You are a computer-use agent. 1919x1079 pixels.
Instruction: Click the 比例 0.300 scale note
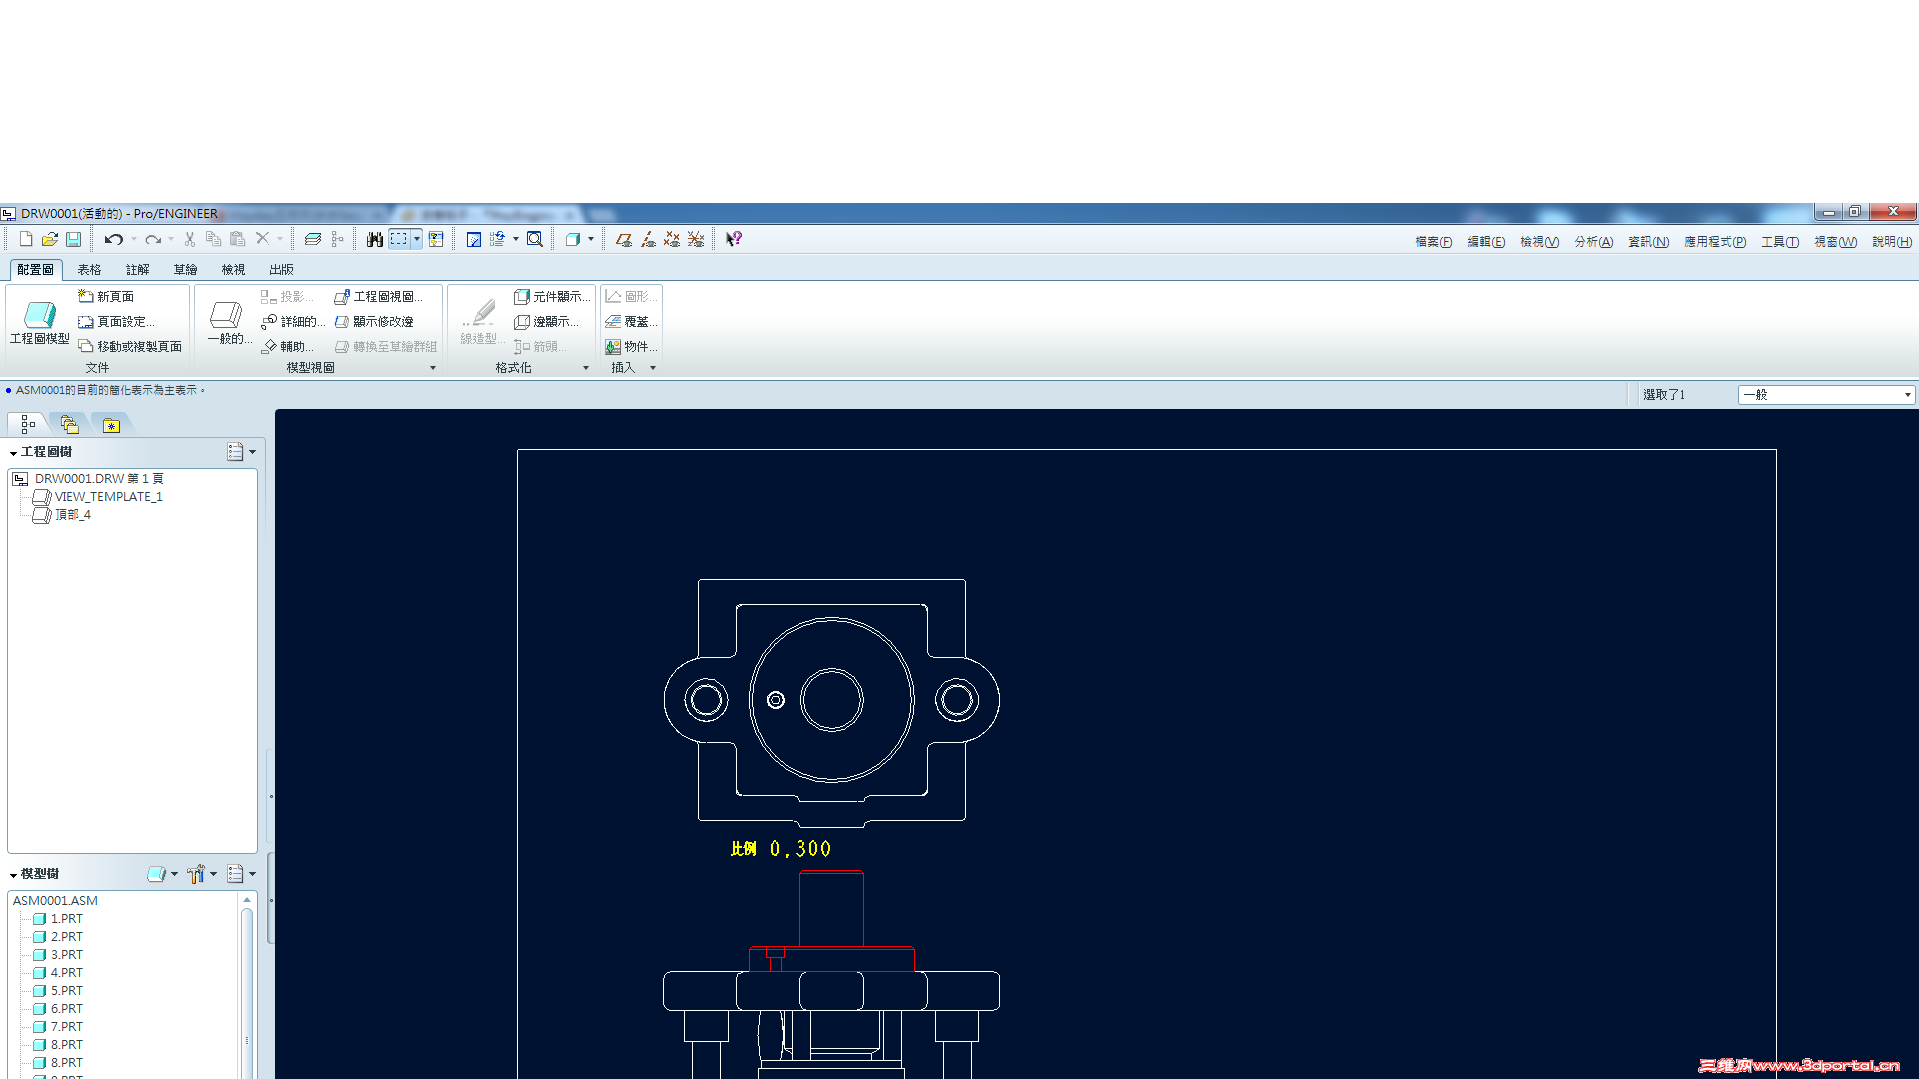[x=781, y=849]
